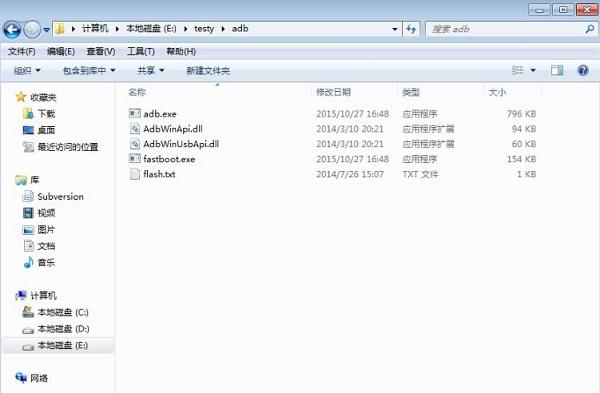Click the flash.txt file name
Viewport: 600px width, 393px height.
click(x=159, y=174)
